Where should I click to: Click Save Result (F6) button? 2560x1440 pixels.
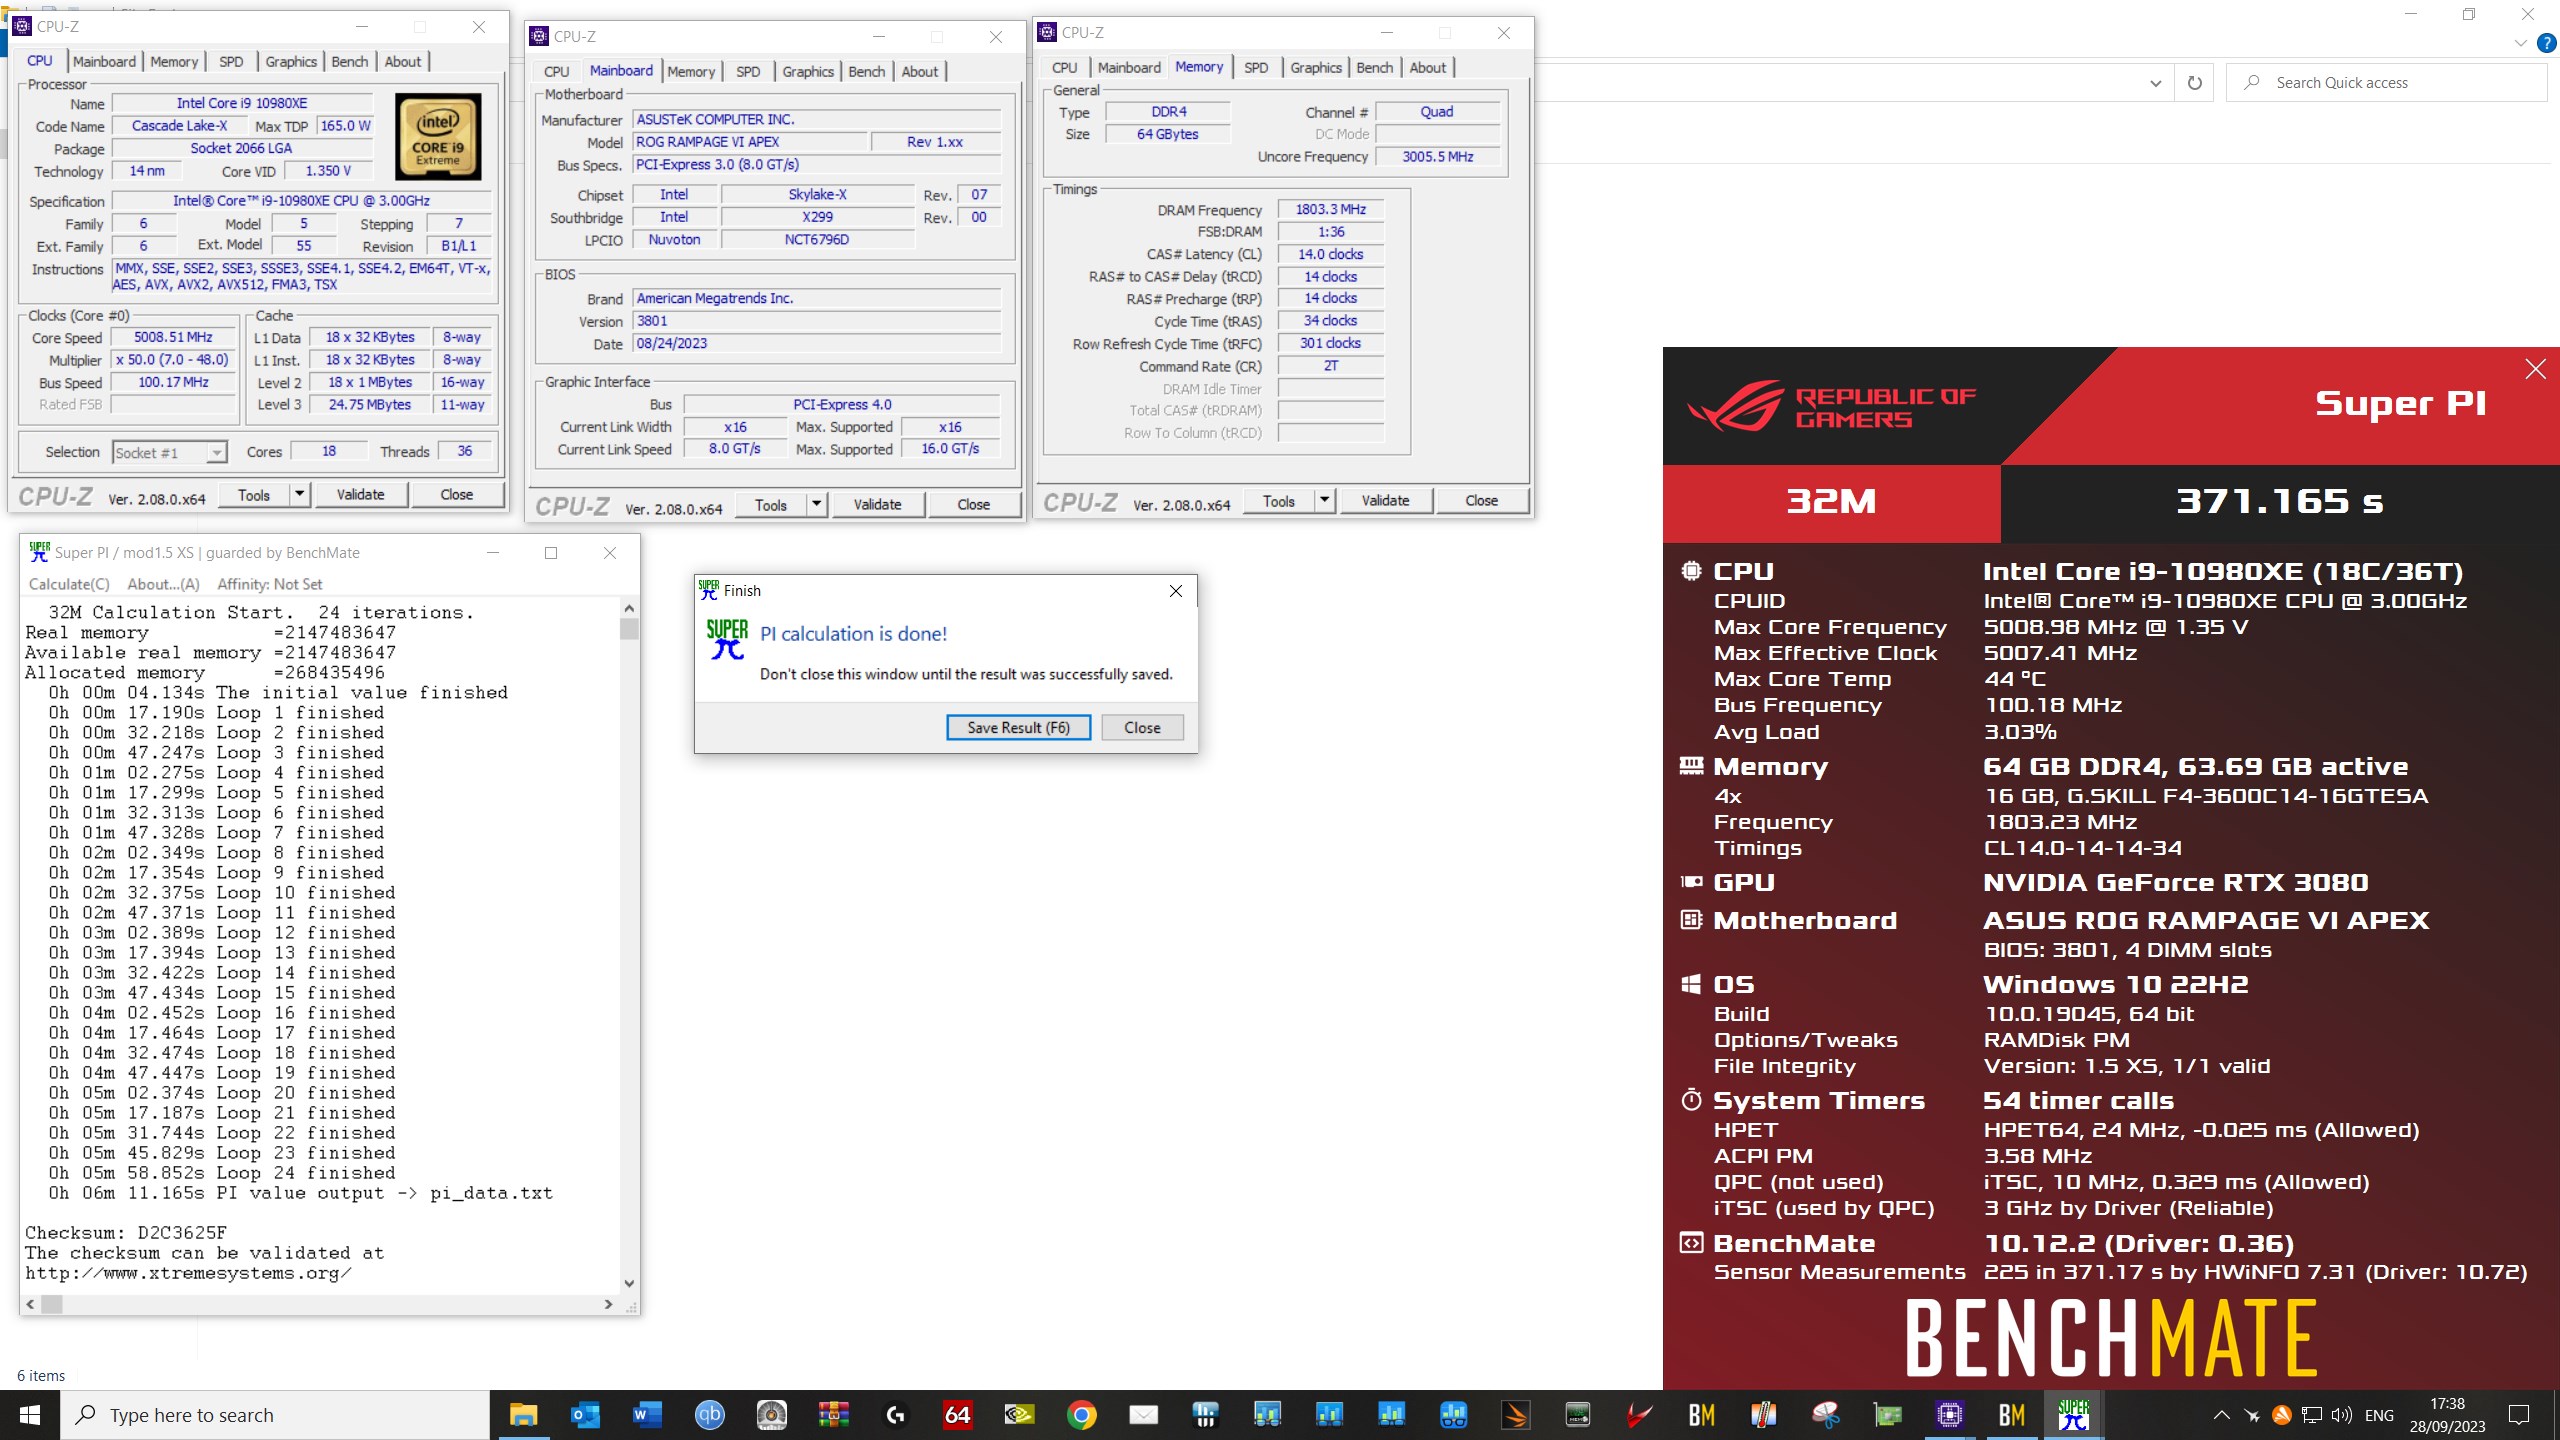1018,727
